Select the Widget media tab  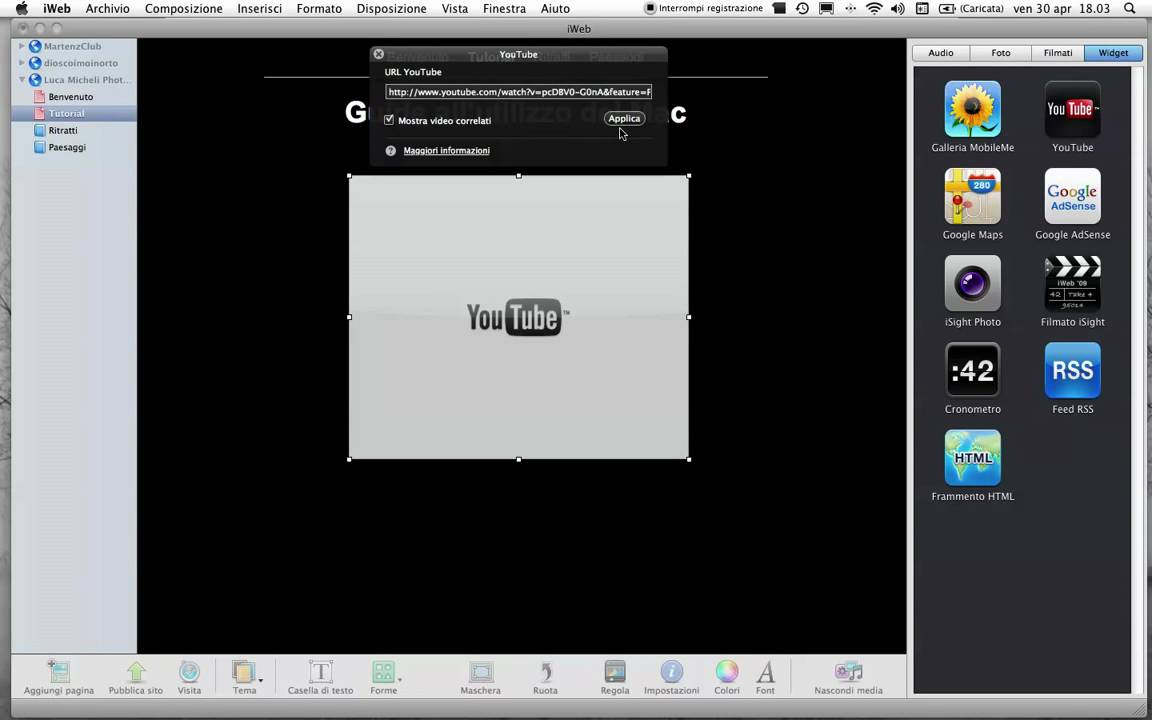click(x=1113, y=53)
